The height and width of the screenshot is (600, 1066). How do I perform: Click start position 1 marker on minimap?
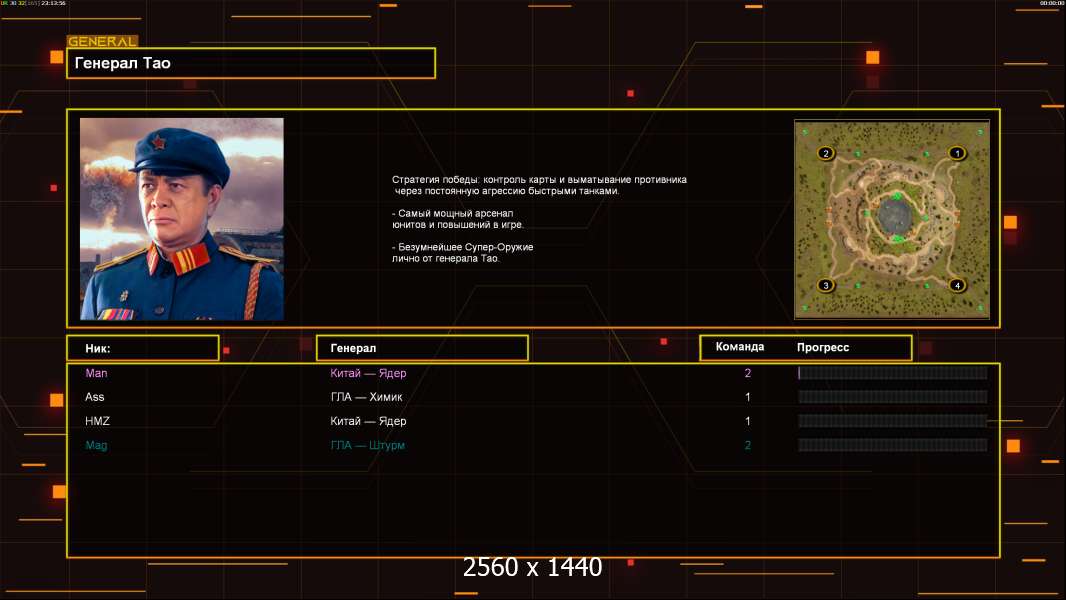957,154
